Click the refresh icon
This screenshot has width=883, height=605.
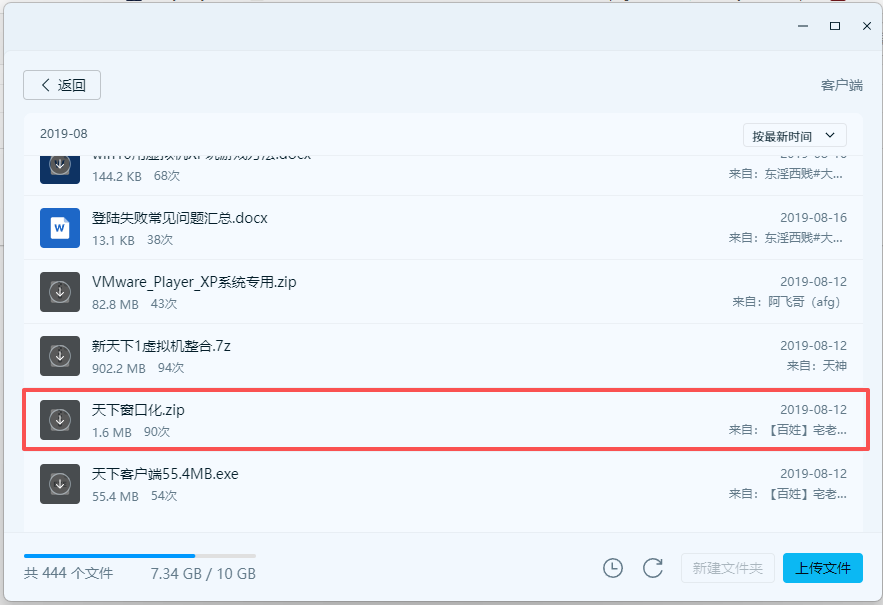coord(653,568)
